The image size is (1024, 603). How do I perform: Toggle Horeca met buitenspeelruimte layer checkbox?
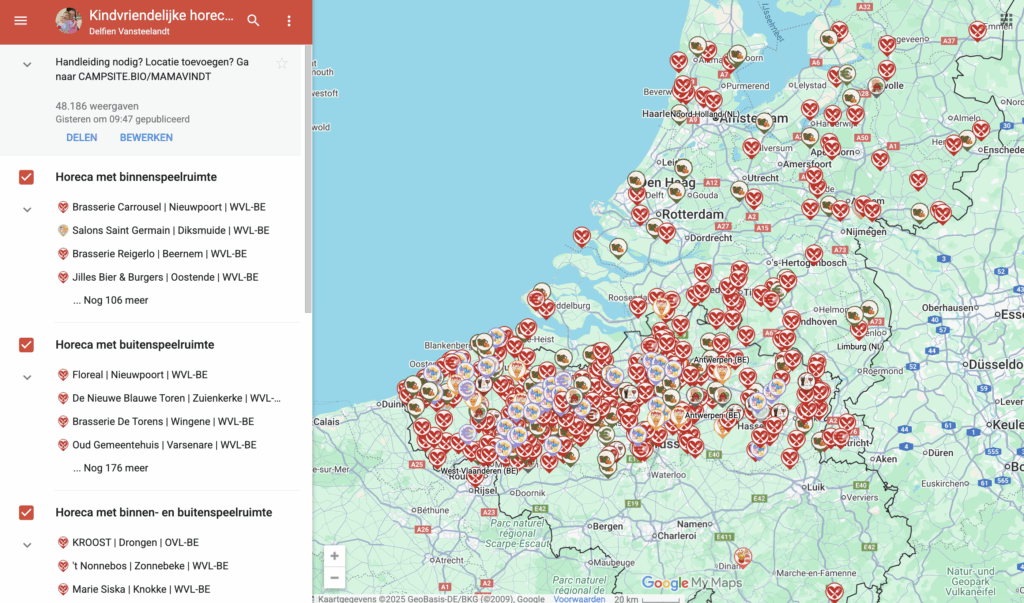pyautogui.click(x=27, y=345)
